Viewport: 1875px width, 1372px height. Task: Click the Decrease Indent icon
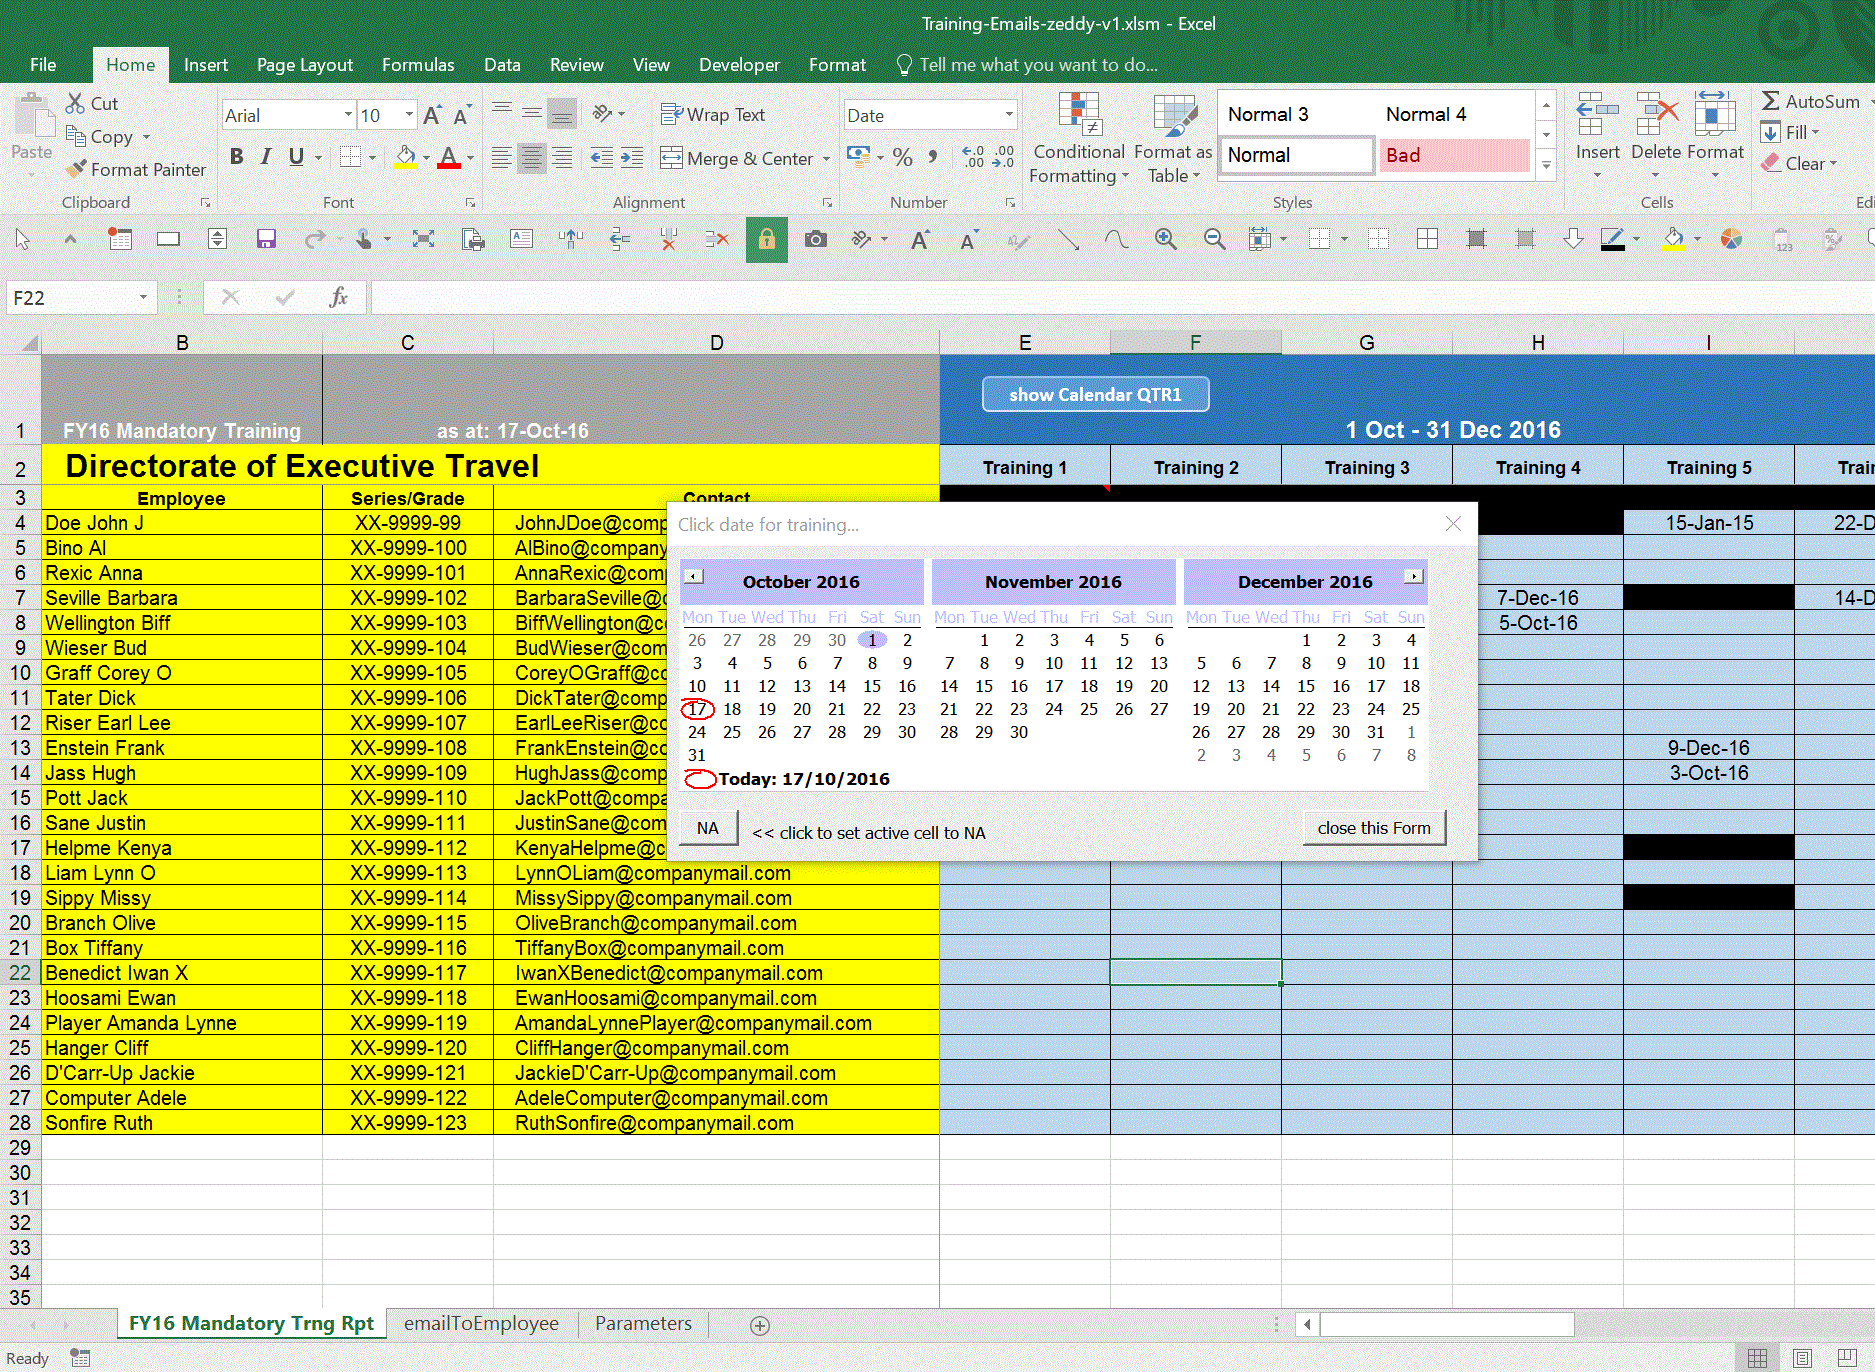tap(601, 157)
